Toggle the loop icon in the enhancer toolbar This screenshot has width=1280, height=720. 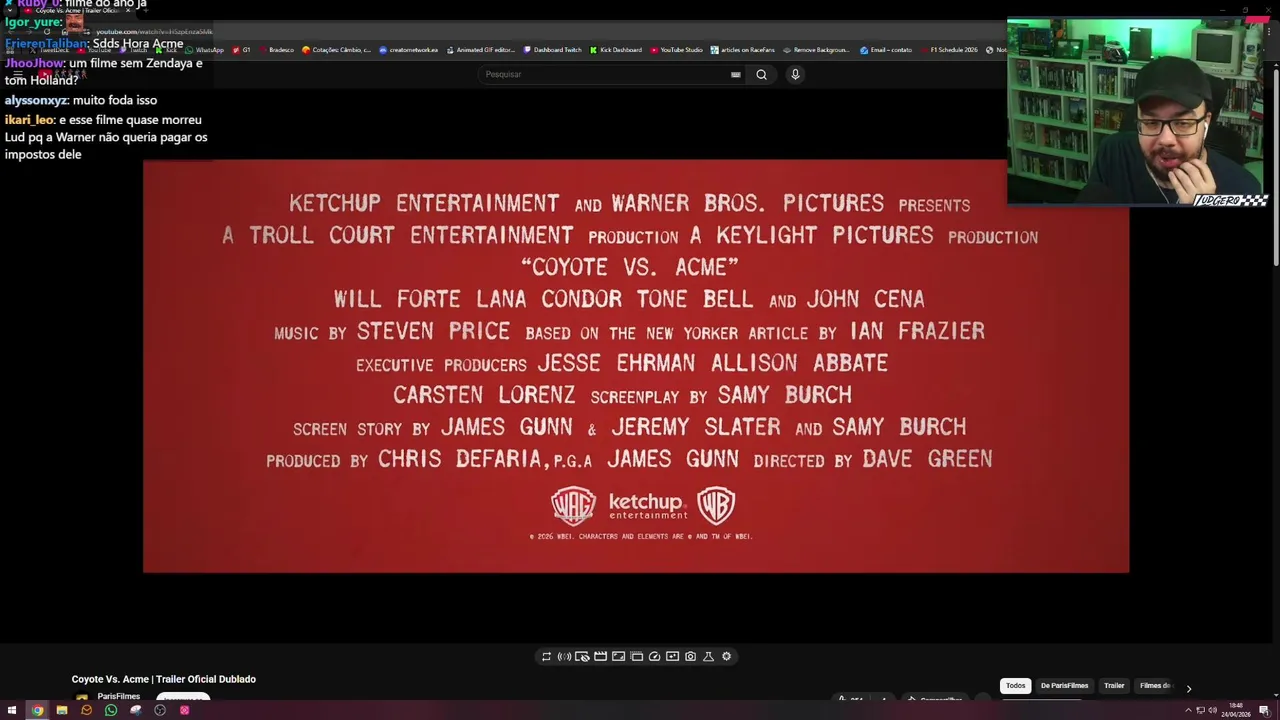pyautogui.click(x=546, y=657)
